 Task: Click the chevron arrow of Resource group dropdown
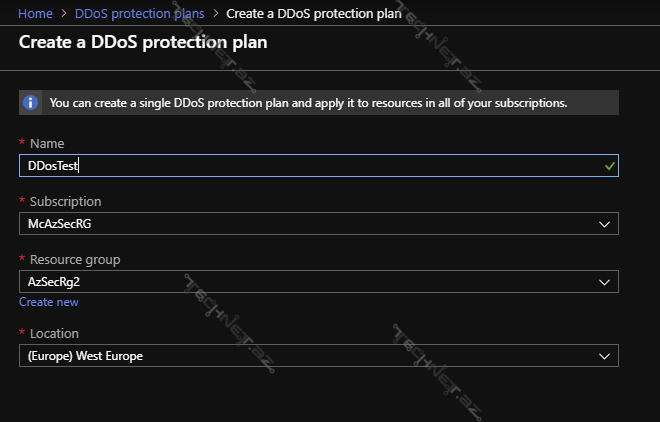604,282
